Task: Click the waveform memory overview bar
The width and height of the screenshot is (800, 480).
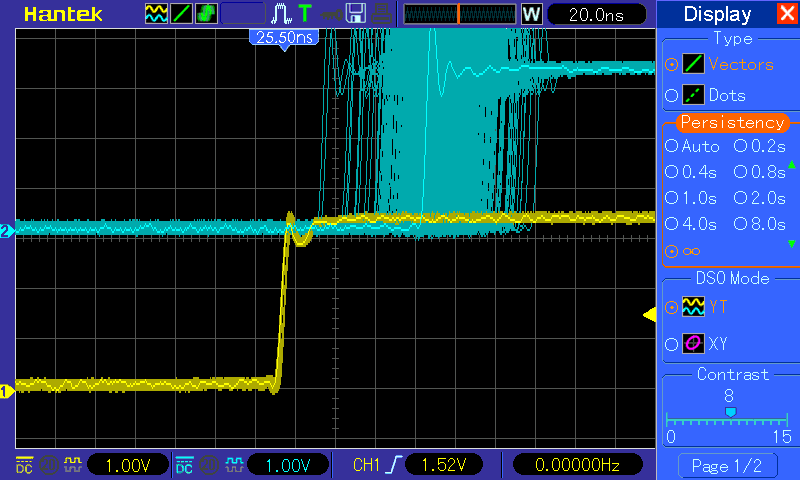Action: point(460,14)
